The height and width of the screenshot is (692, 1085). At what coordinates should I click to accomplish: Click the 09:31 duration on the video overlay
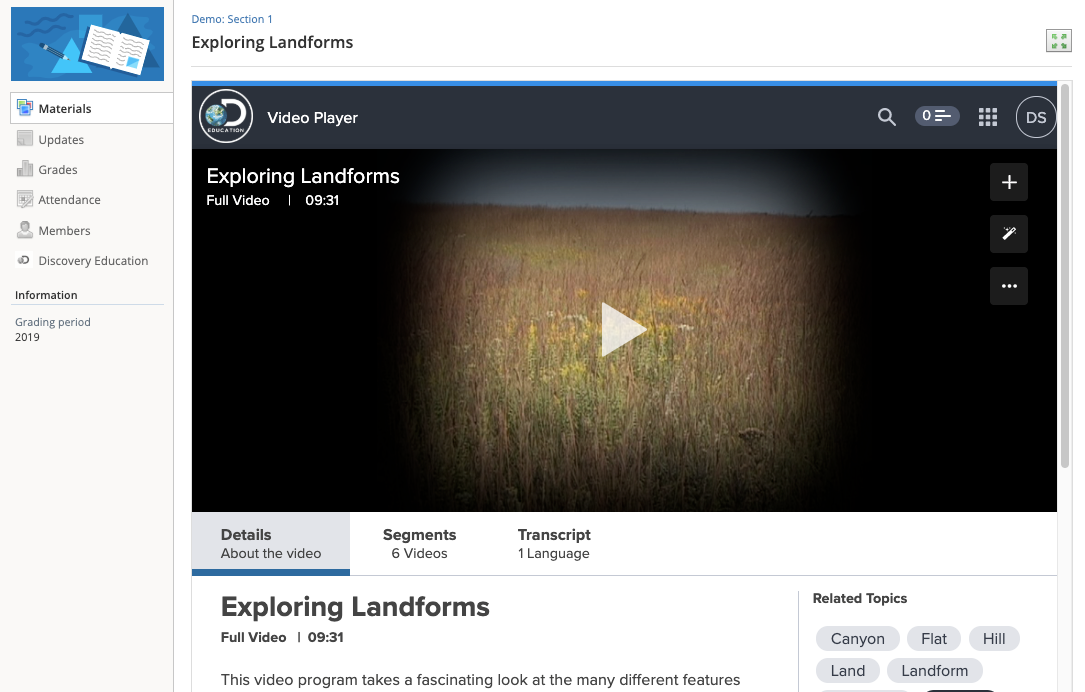coord(322,201)
